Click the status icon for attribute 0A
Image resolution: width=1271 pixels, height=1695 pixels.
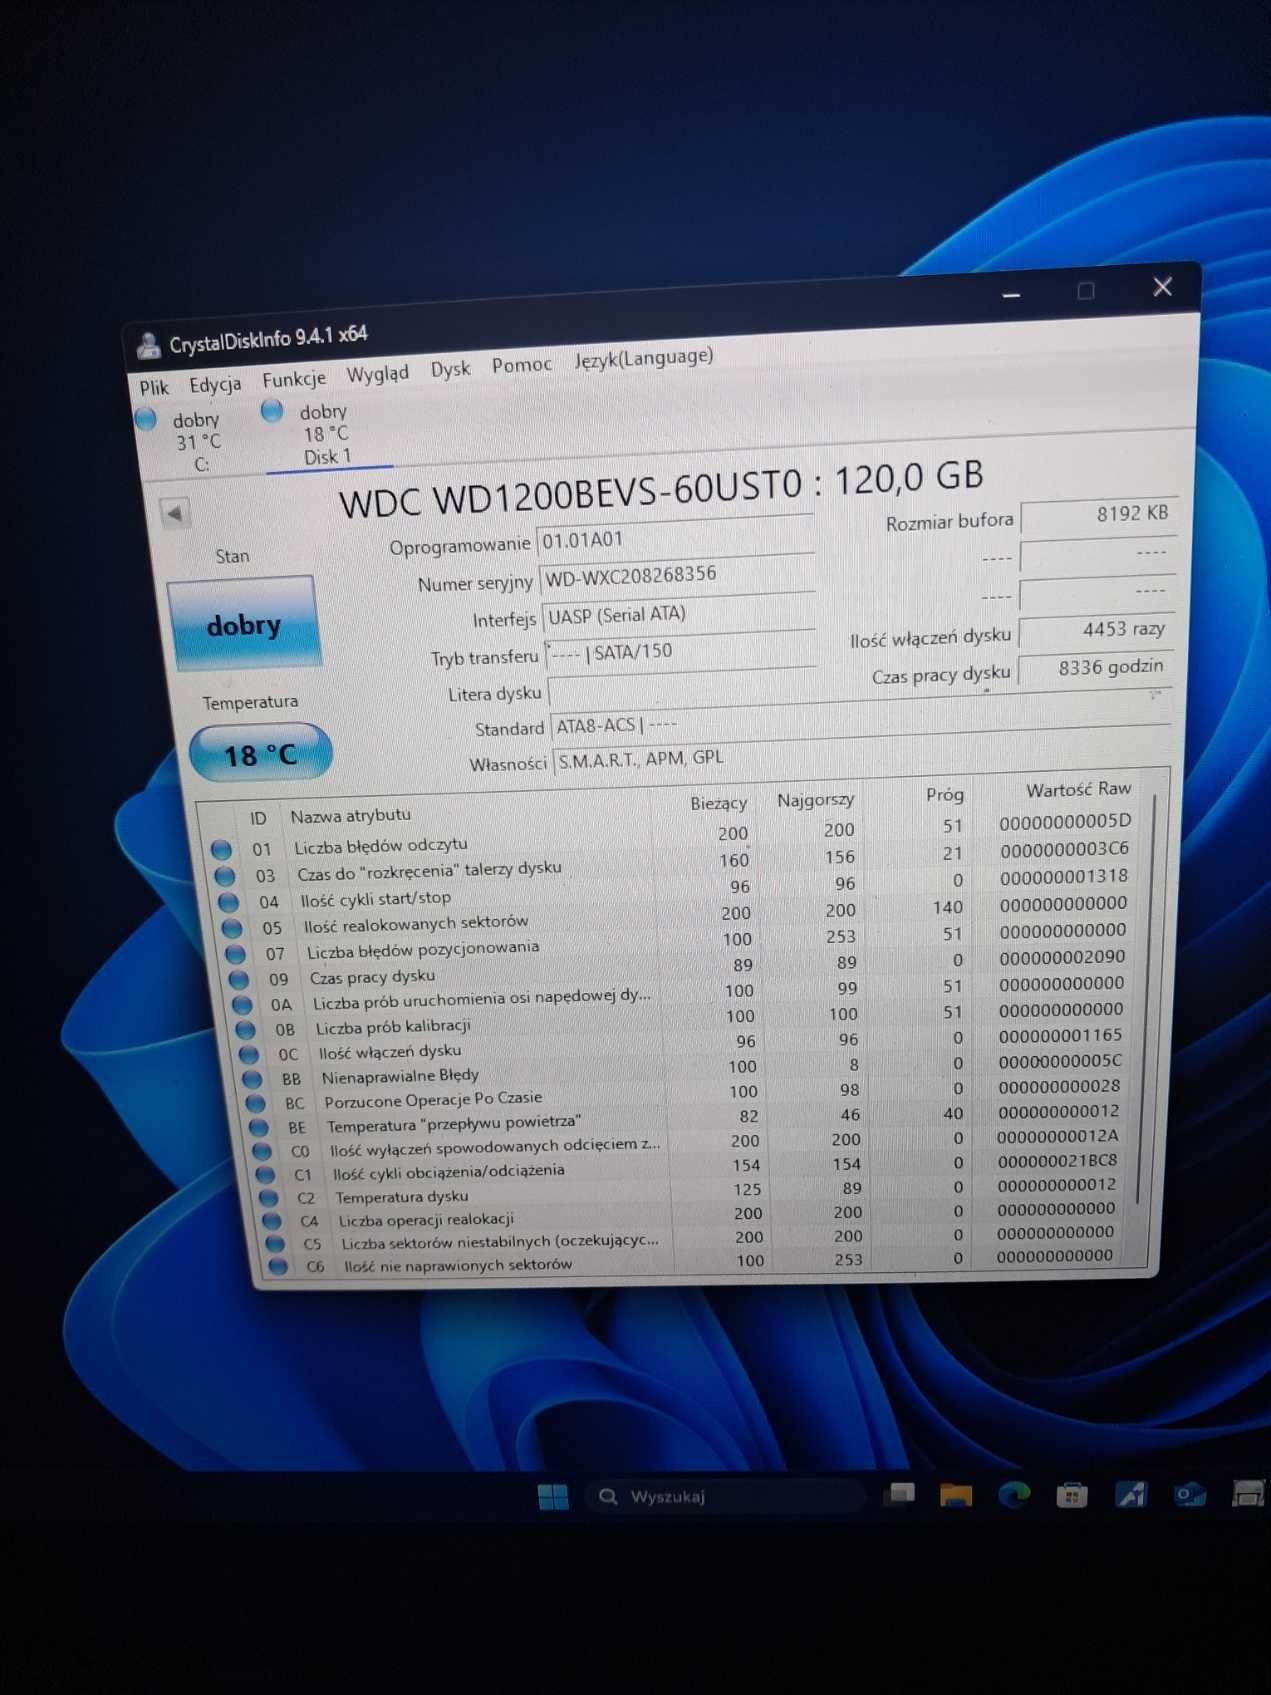click(x=242, y=1005)
